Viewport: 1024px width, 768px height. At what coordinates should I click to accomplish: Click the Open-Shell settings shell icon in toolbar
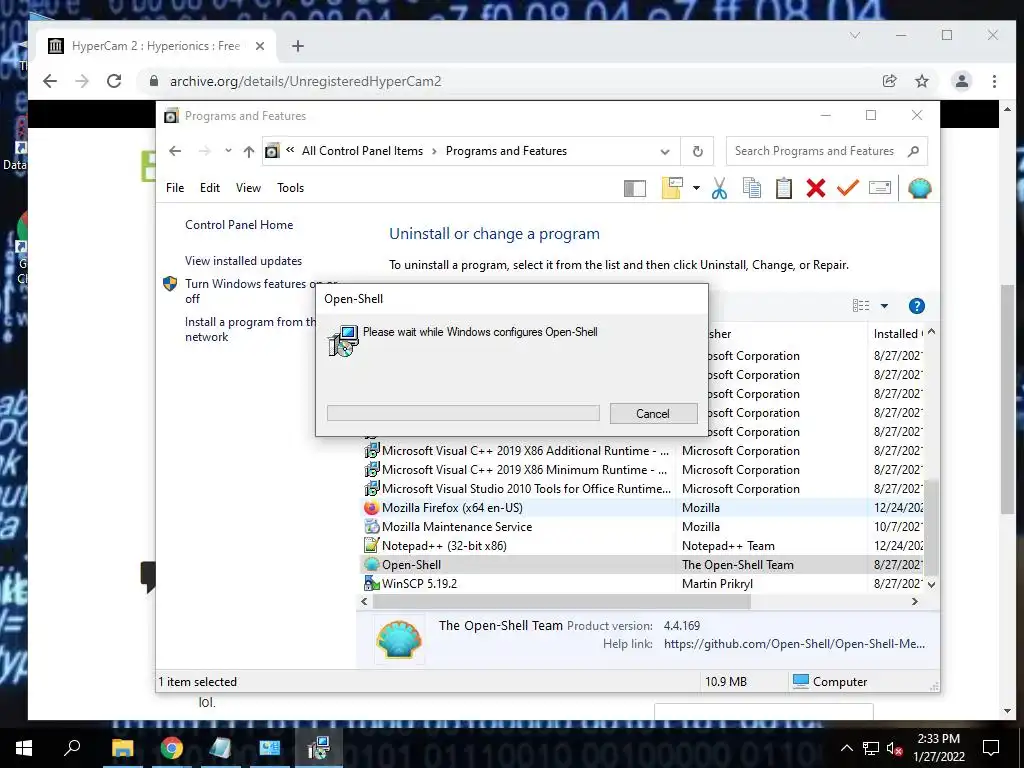919,188
